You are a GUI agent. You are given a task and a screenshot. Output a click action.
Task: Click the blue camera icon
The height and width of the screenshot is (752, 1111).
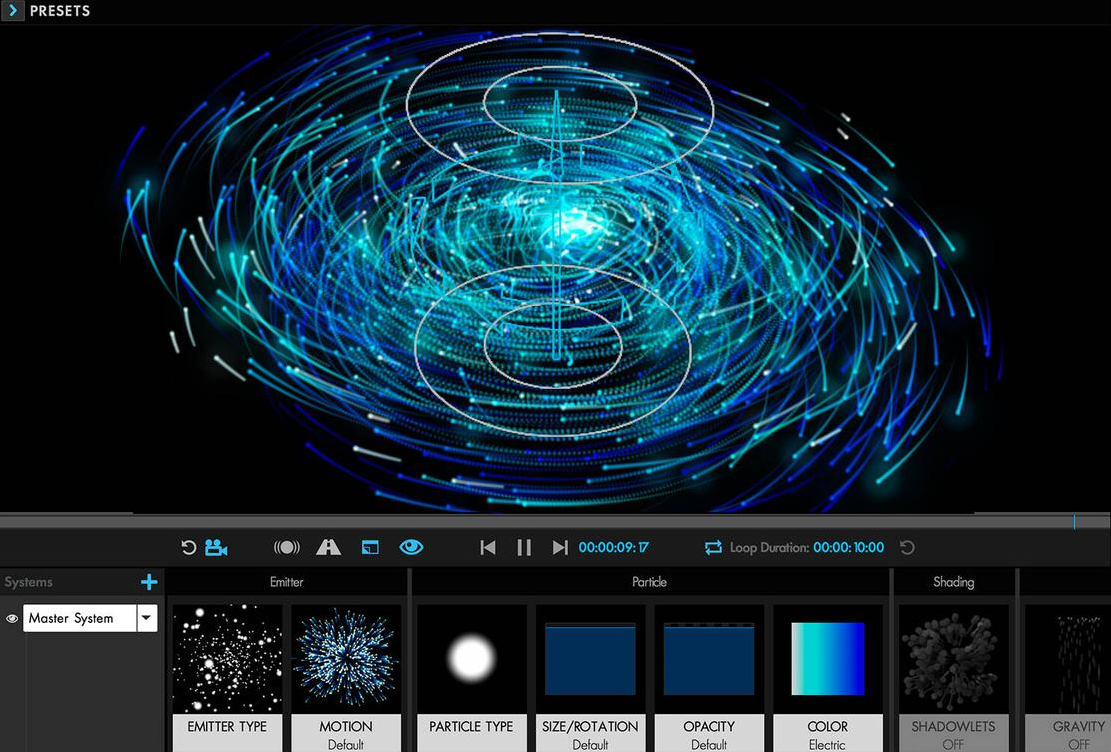click(x=216, y=547)
